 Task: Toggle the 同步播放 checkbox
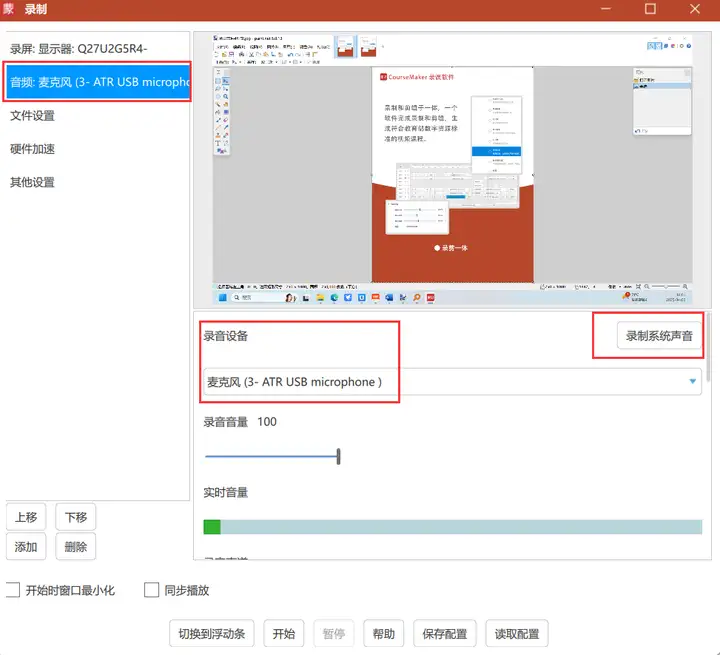[x=152, y=590]
